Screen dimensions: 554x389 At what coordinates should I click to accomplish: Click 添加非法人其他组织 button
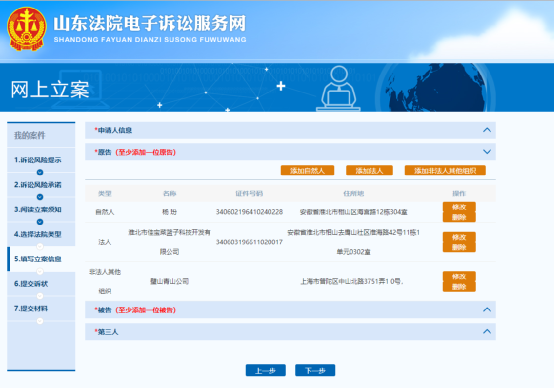tap(445, 171)
